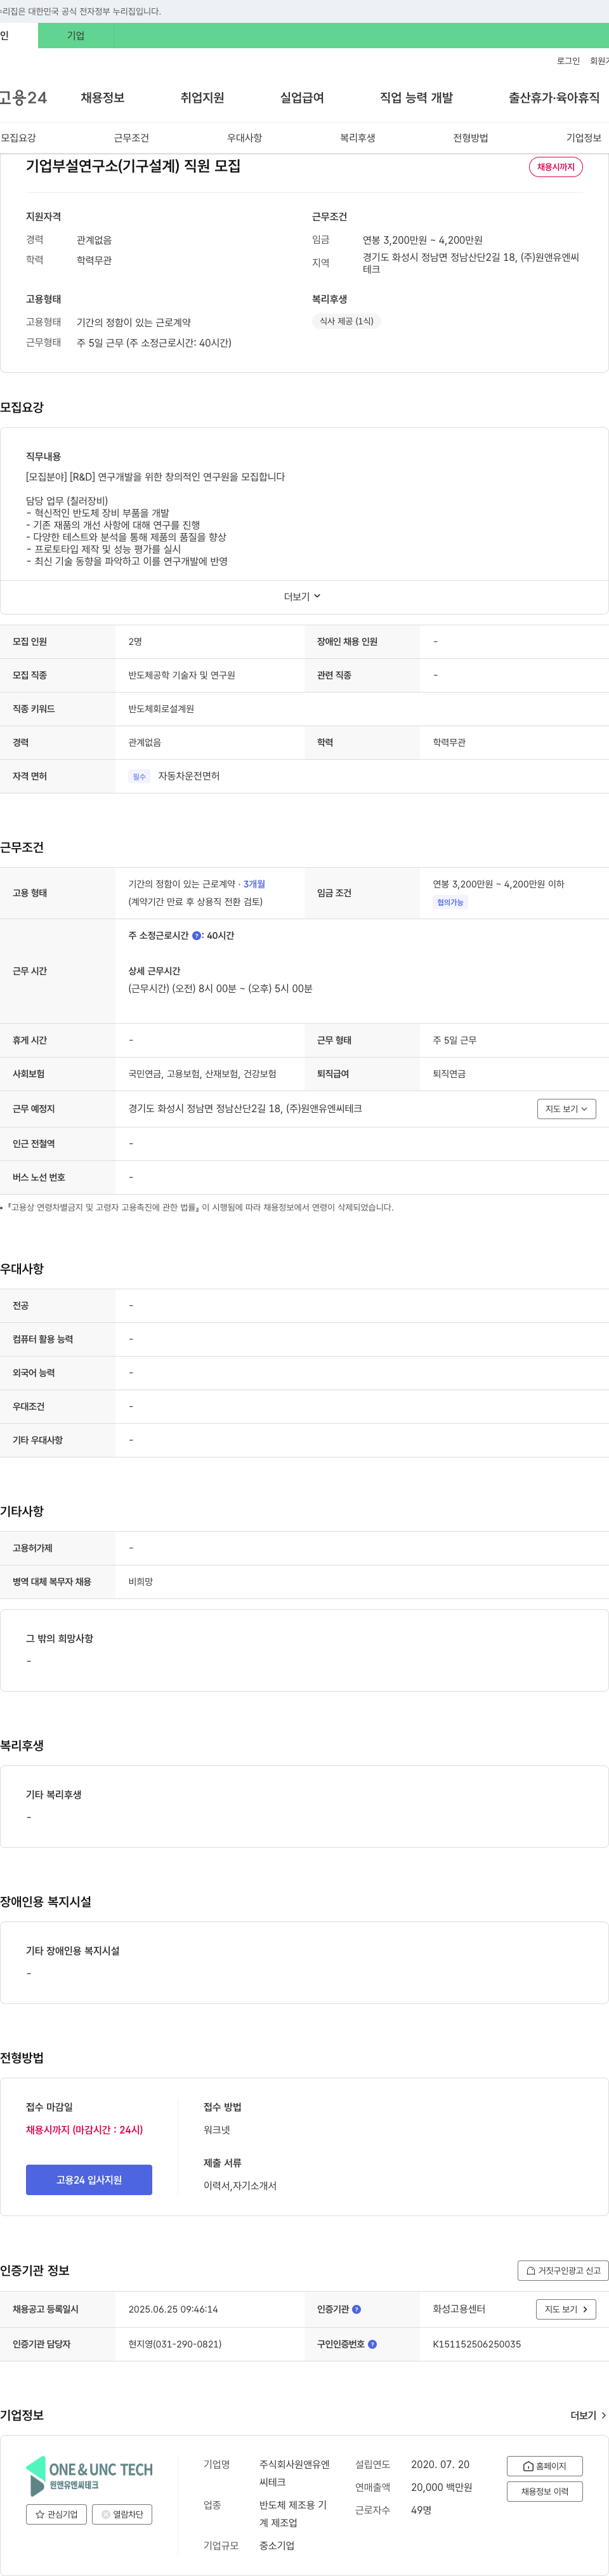Click the 채용시까지 status badge
This screenshot has width=609, height=2576.
click(556, 167)
